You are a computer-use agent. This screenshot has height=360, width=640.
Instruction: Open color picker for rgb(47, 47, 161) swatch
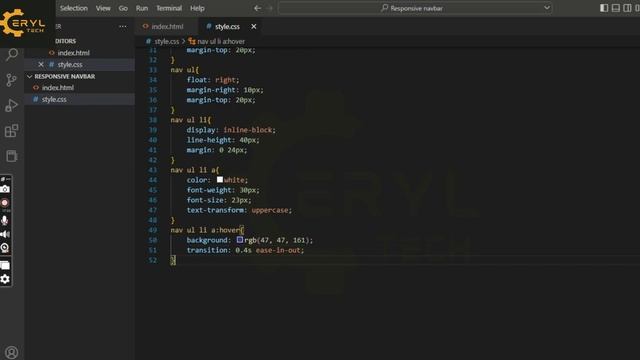[x=240, y=240]
